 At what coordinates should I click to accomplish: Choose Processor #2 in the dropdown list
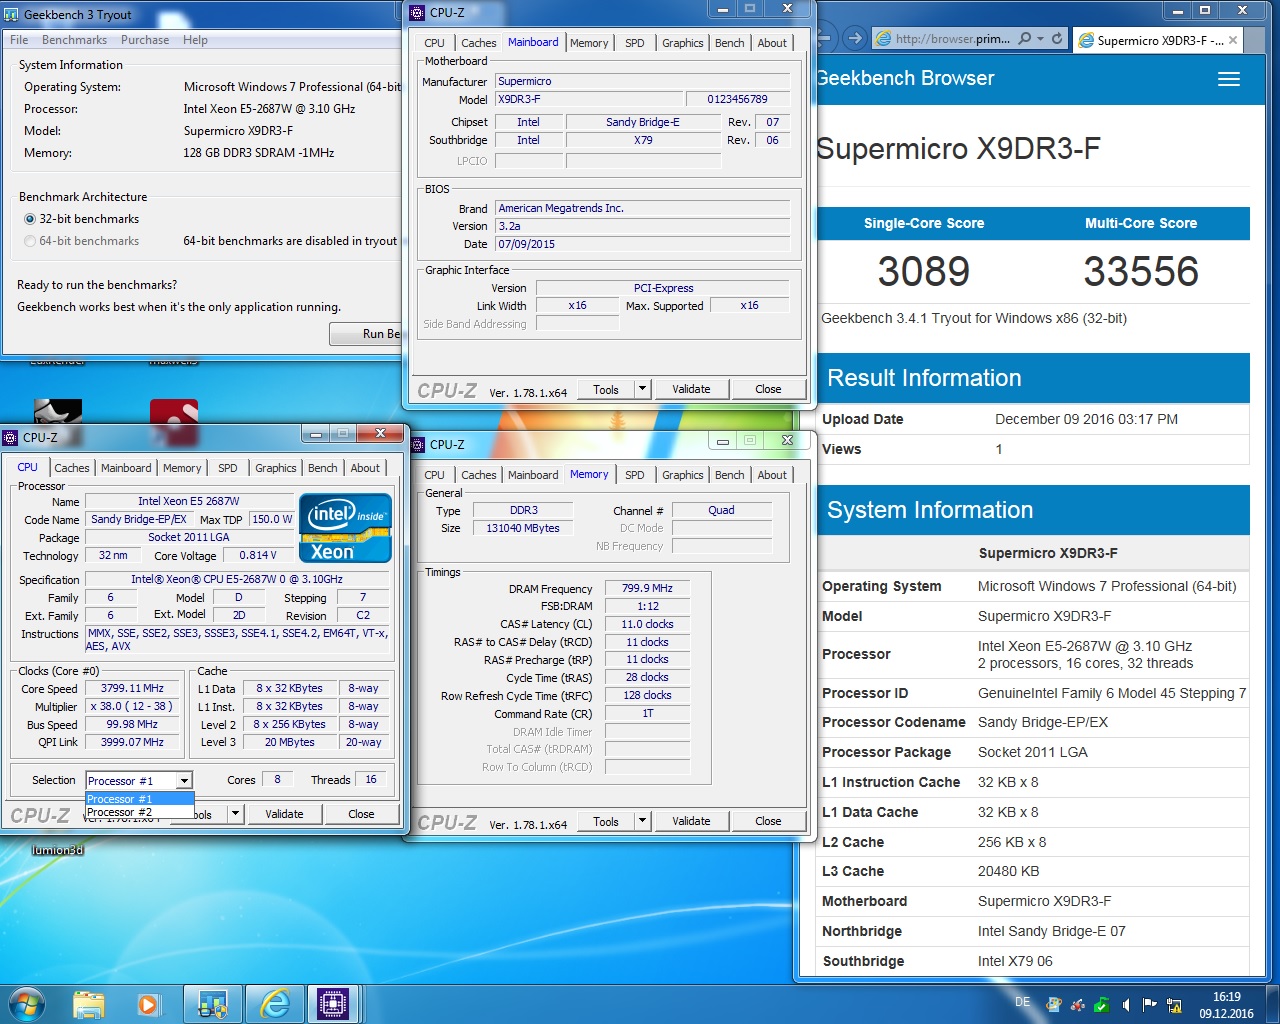(139, 812)
